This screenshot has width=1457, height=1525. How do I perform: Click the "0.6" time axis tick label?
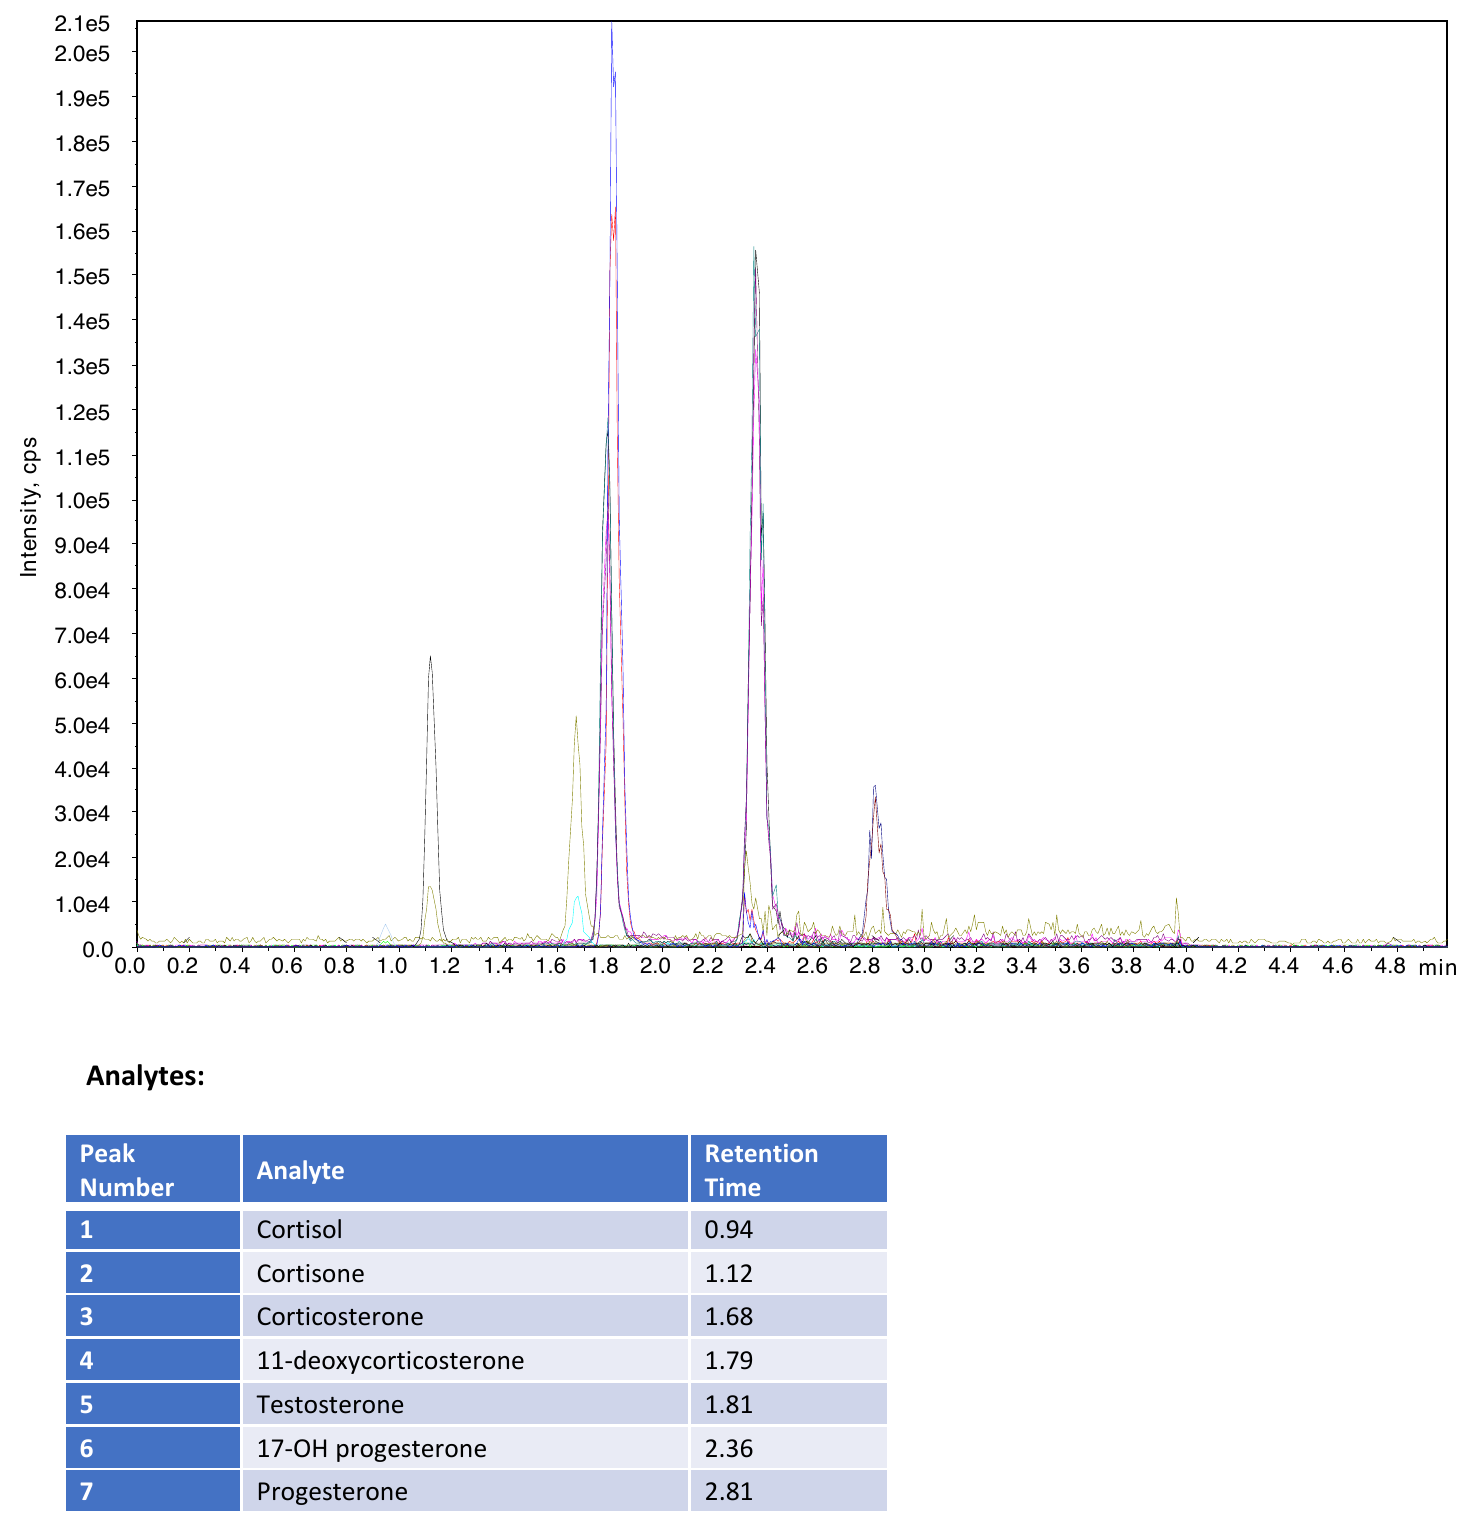[x=288, y=965]
